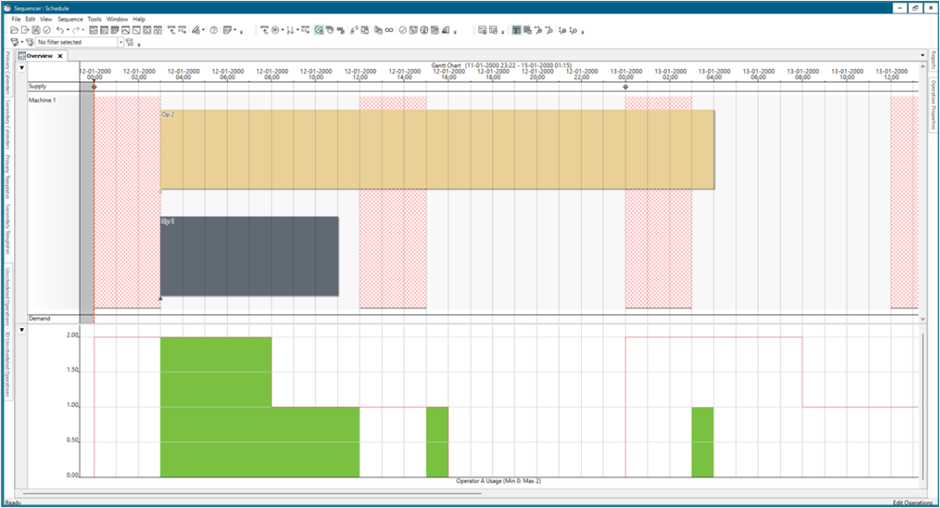Viewport: 940px width, 508px height.
Task: Open the Sequence menu
Action: pos(70,19)
